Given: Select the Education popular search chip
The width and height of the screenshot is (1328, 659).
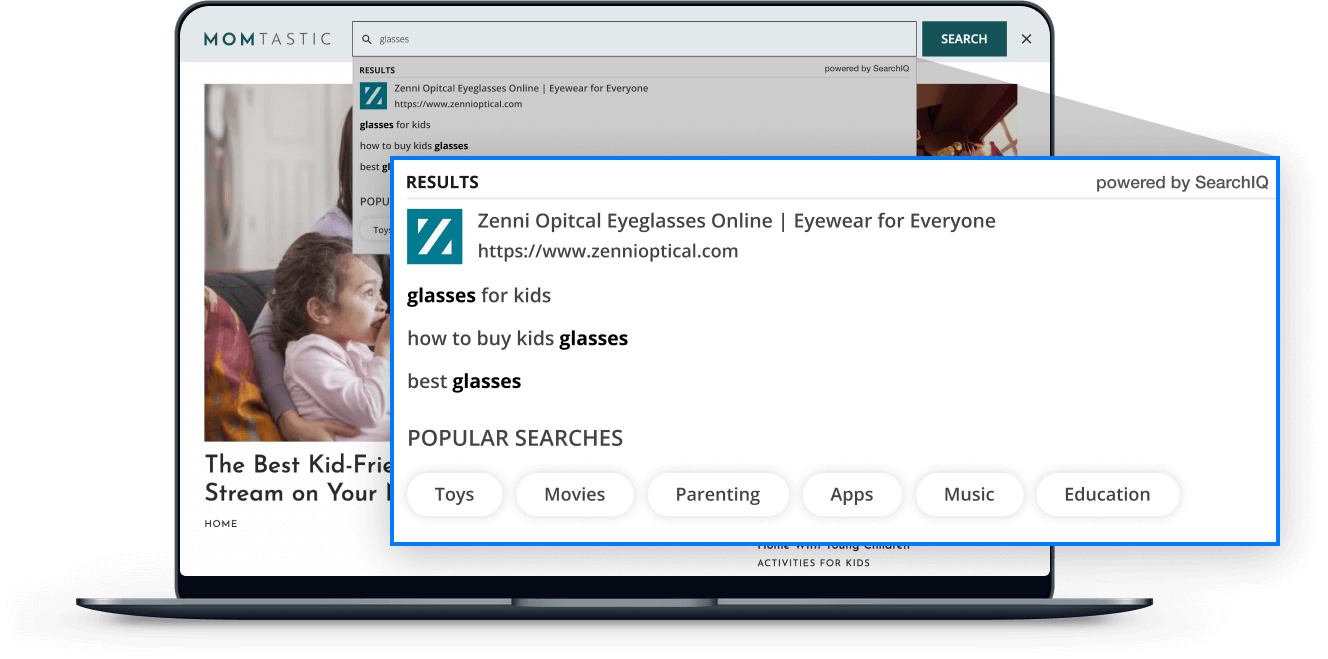Looking at the screenshot, I should pyautogui.click(x=1107, y=494).
